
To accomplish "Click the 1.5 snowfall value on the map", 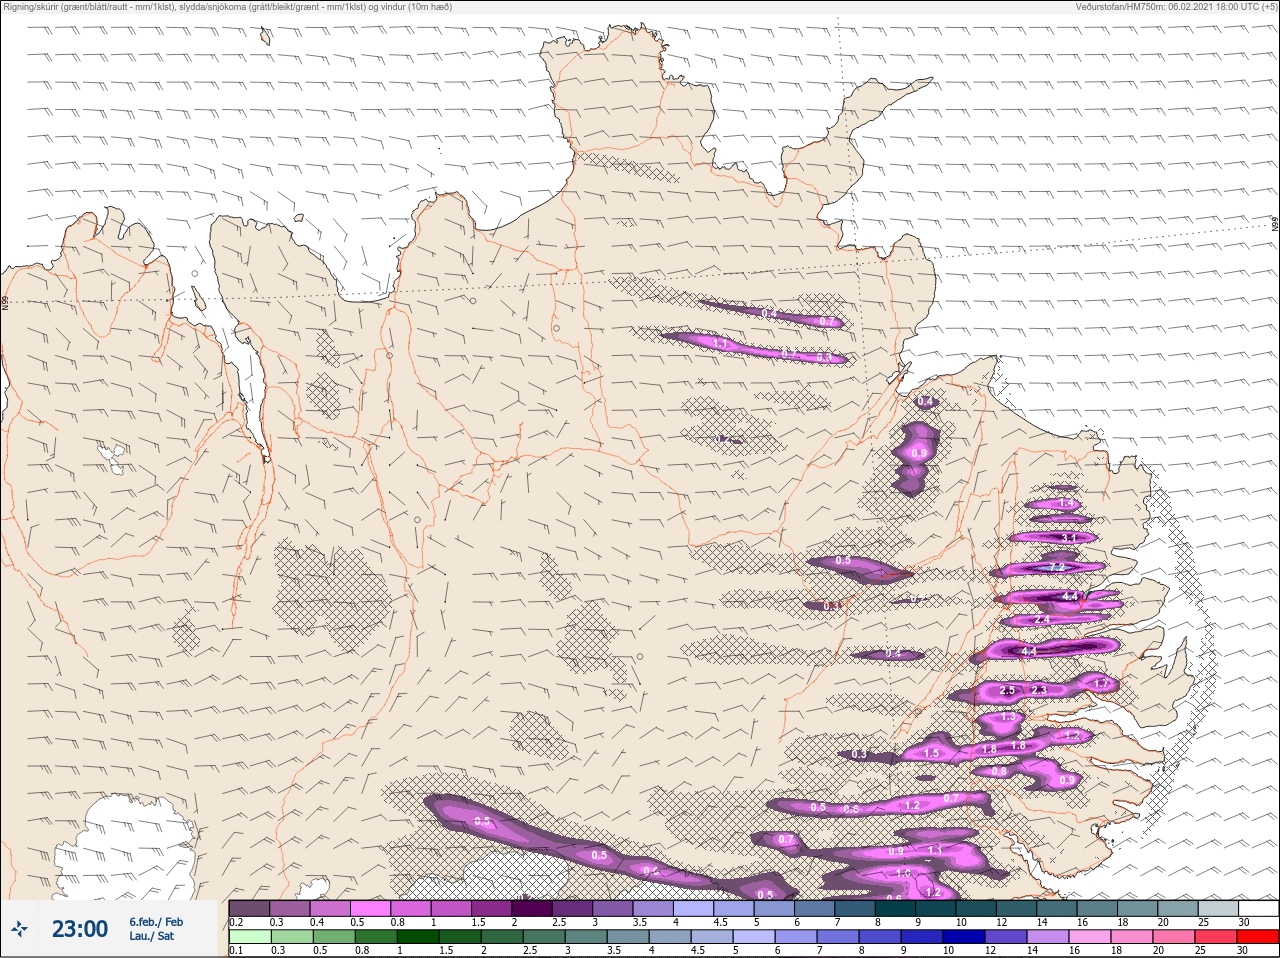I will [932, 753].
